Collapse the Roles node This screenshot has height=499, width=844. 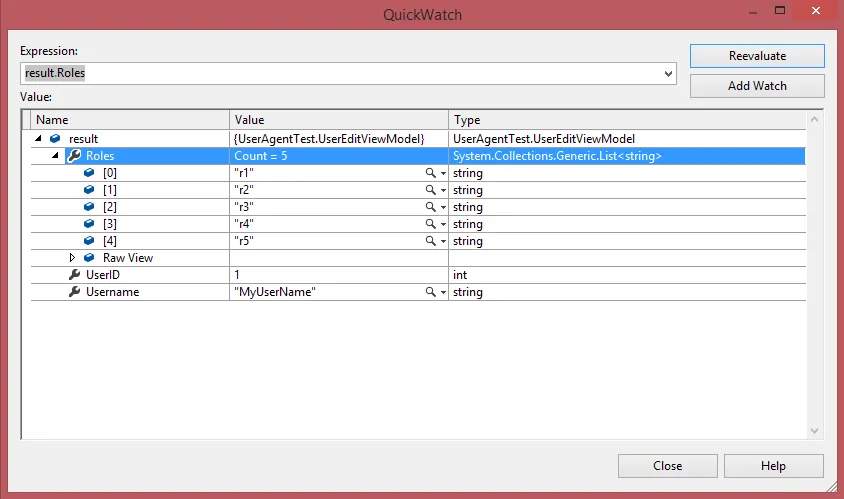tap(55, 156)
